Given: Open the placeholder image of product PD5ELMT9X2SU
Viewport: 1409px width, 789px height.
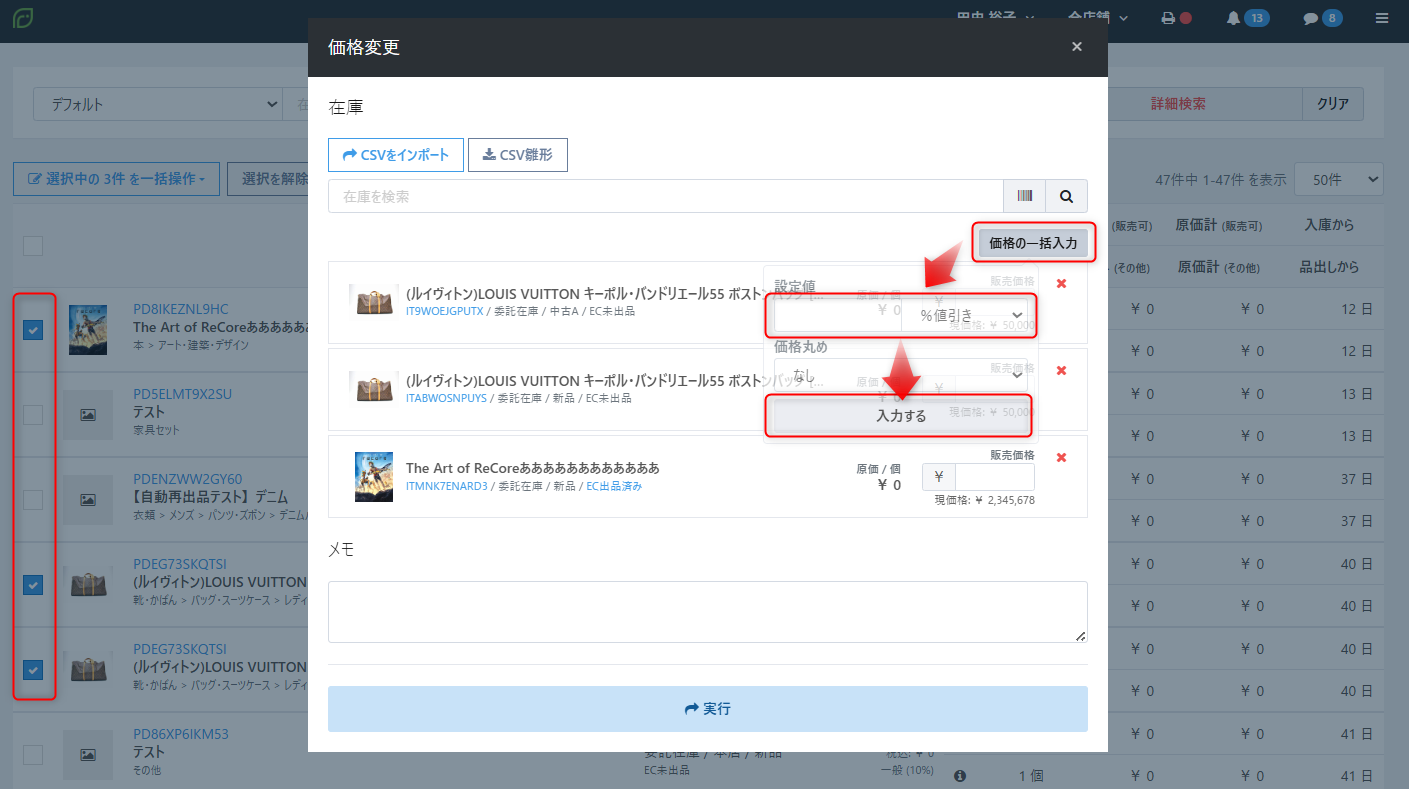Looking at the screenshot, I should coord(88,415).
